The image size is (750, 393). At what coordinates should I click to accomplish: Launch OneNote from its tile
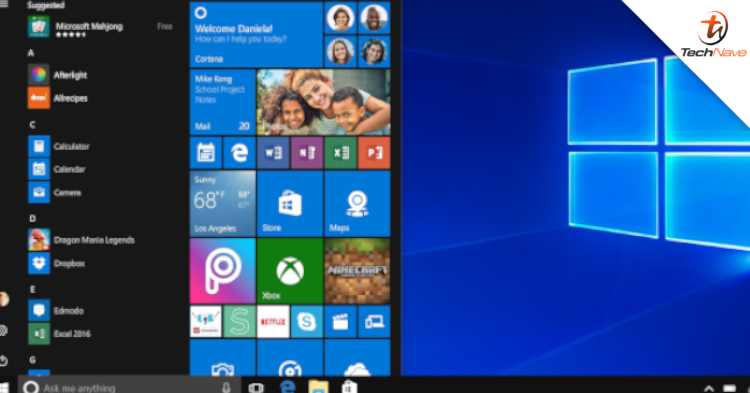(x=307, y=153)
